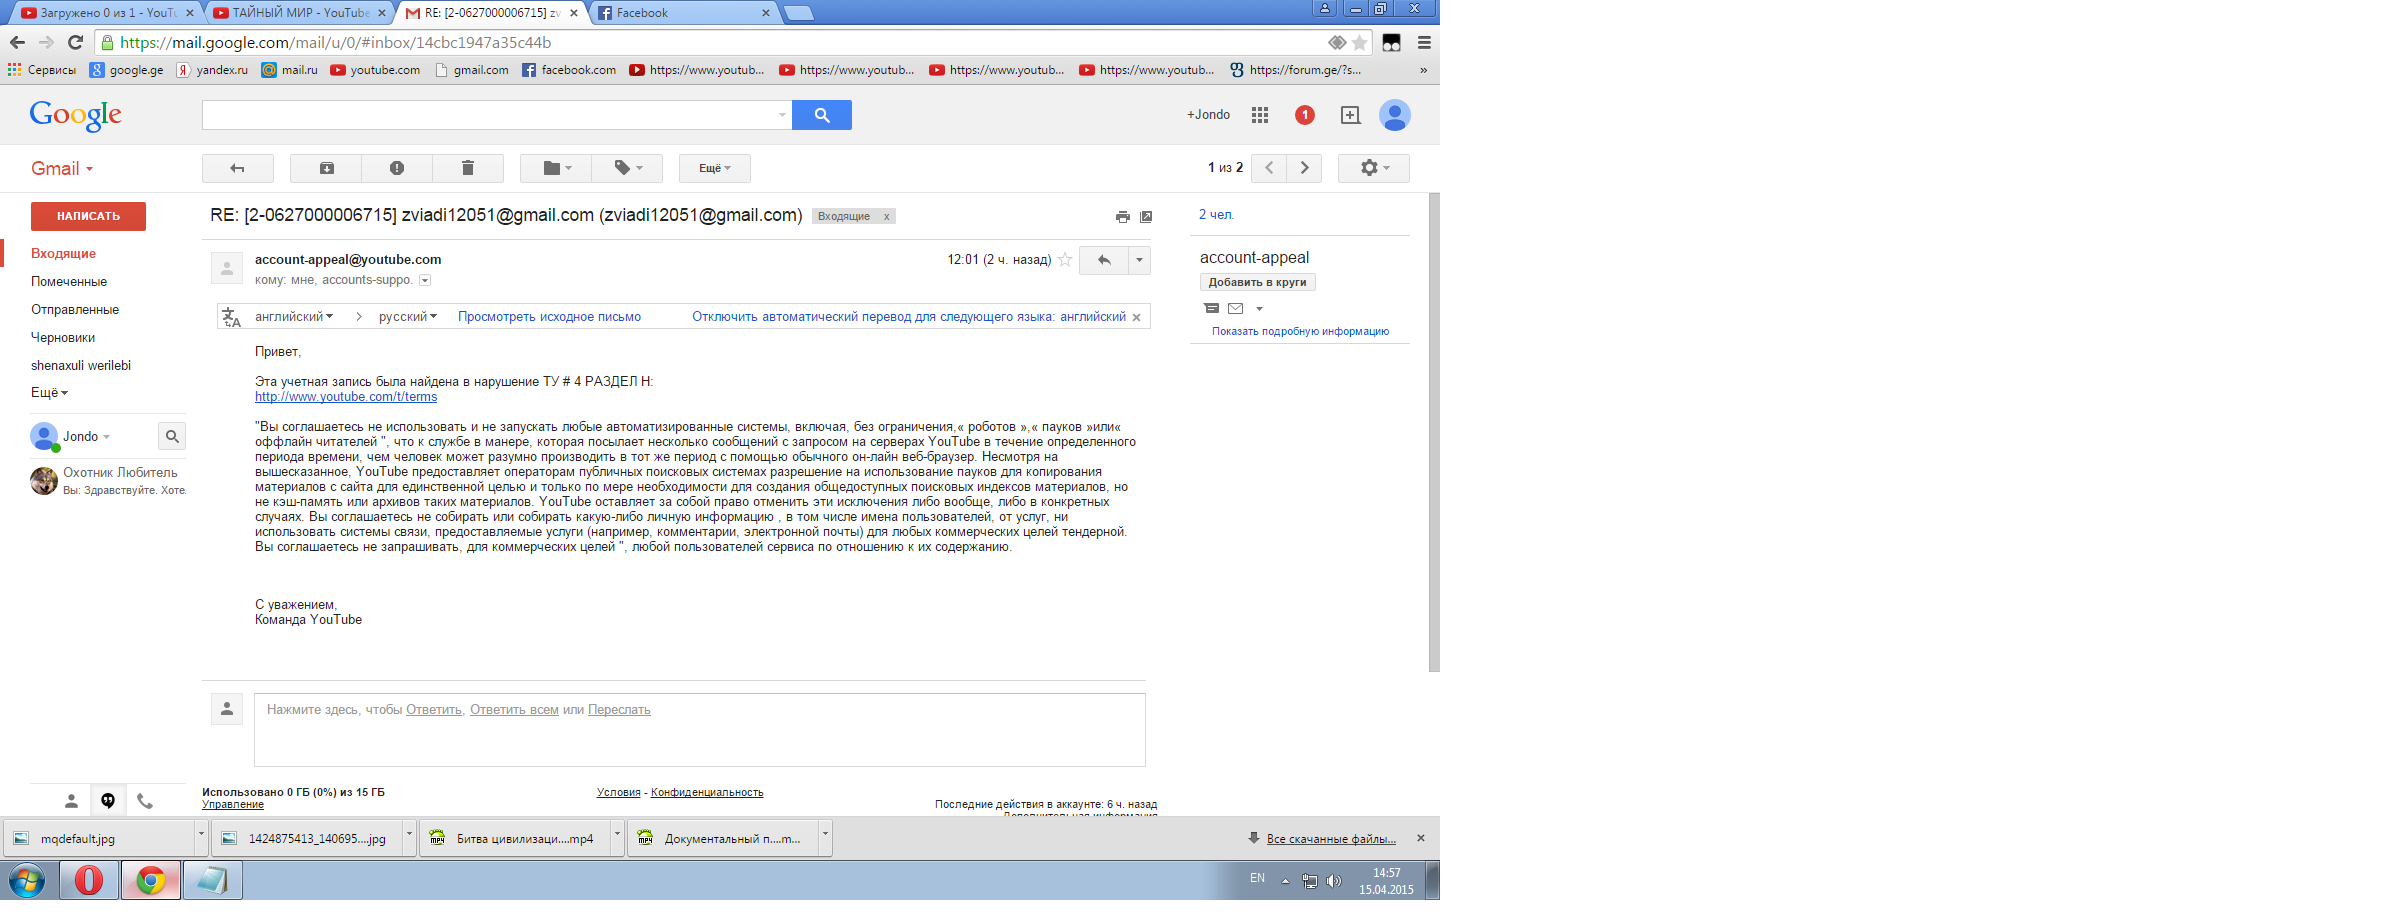Click the Gmail search input field
2400x918 pixels.
pyautogui.click(x=497, y=115)
